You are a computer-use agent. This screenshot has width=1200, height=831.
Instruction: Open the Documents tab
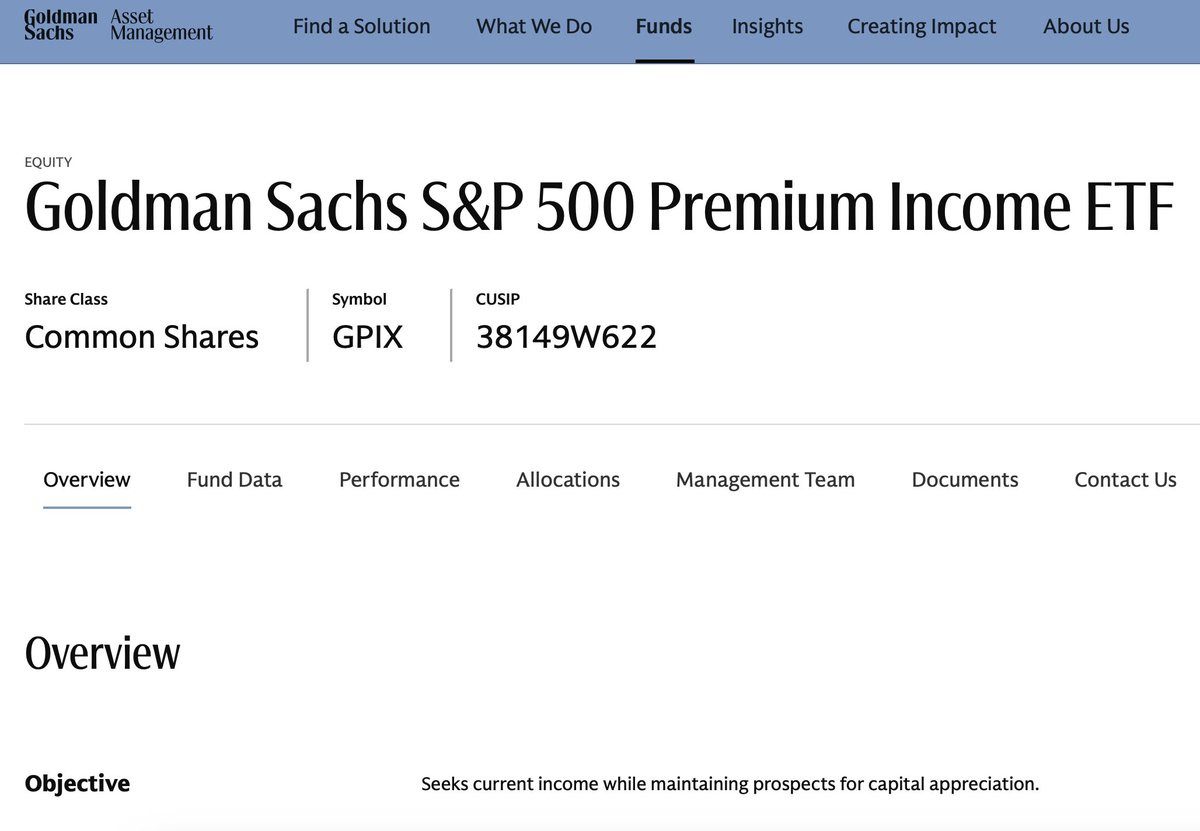965,480
